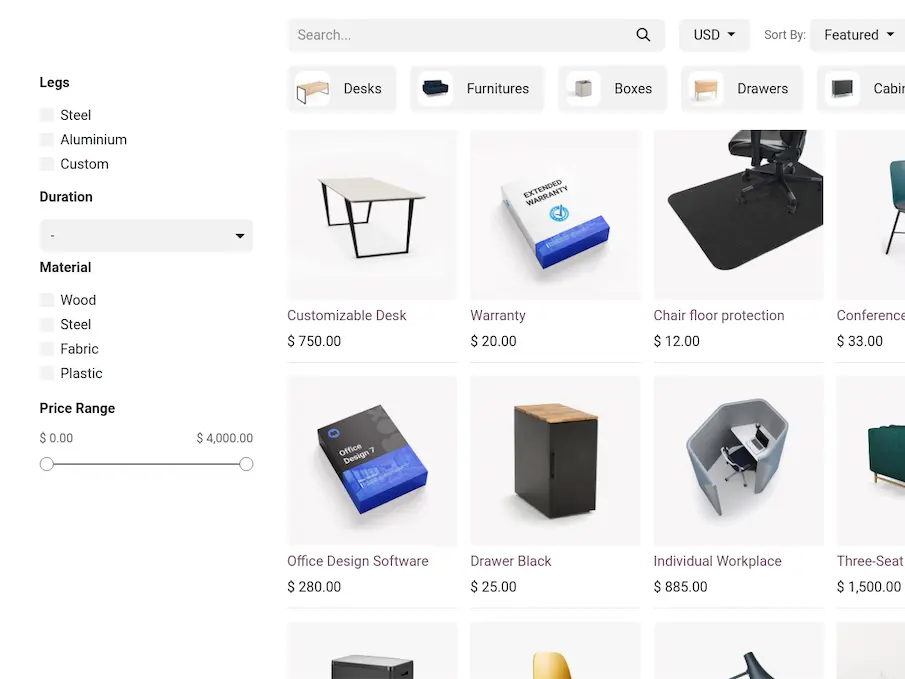905x679 pixels.
Task: Click the maximum price slider handle
Action: point(246,464)
